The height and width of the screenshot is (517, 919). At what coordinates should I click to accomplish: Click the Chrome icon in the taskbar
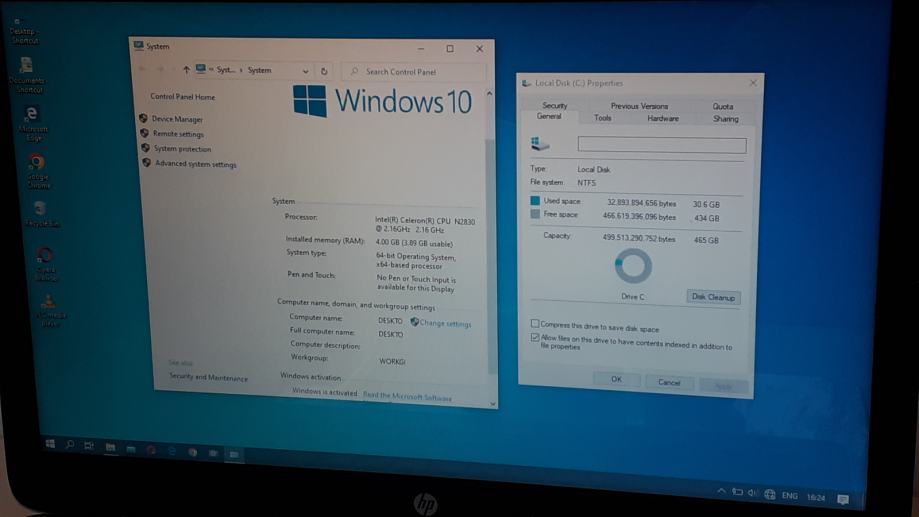192,452
